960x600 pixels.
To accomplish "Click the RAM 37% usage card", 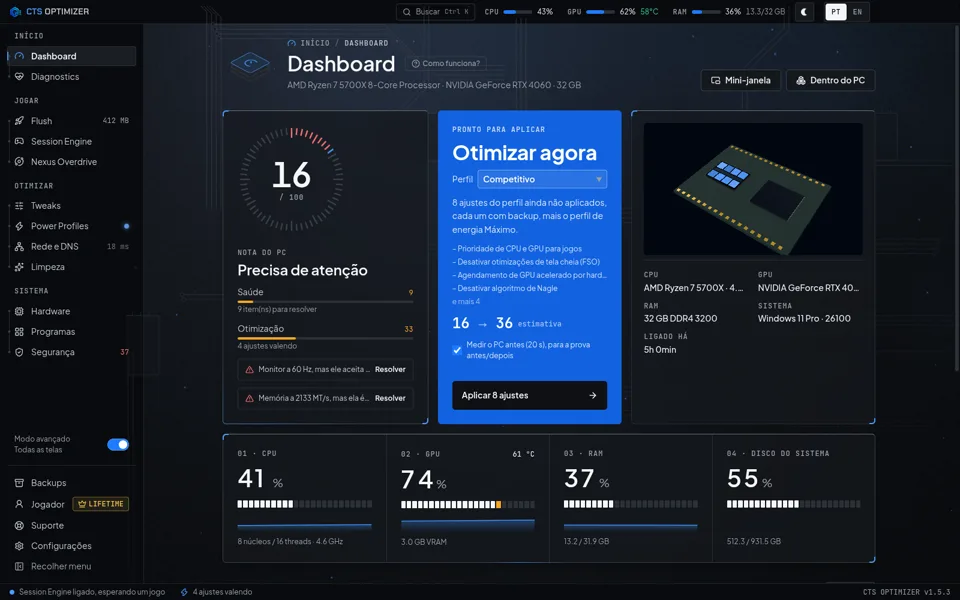I will (x=631, y=498).
